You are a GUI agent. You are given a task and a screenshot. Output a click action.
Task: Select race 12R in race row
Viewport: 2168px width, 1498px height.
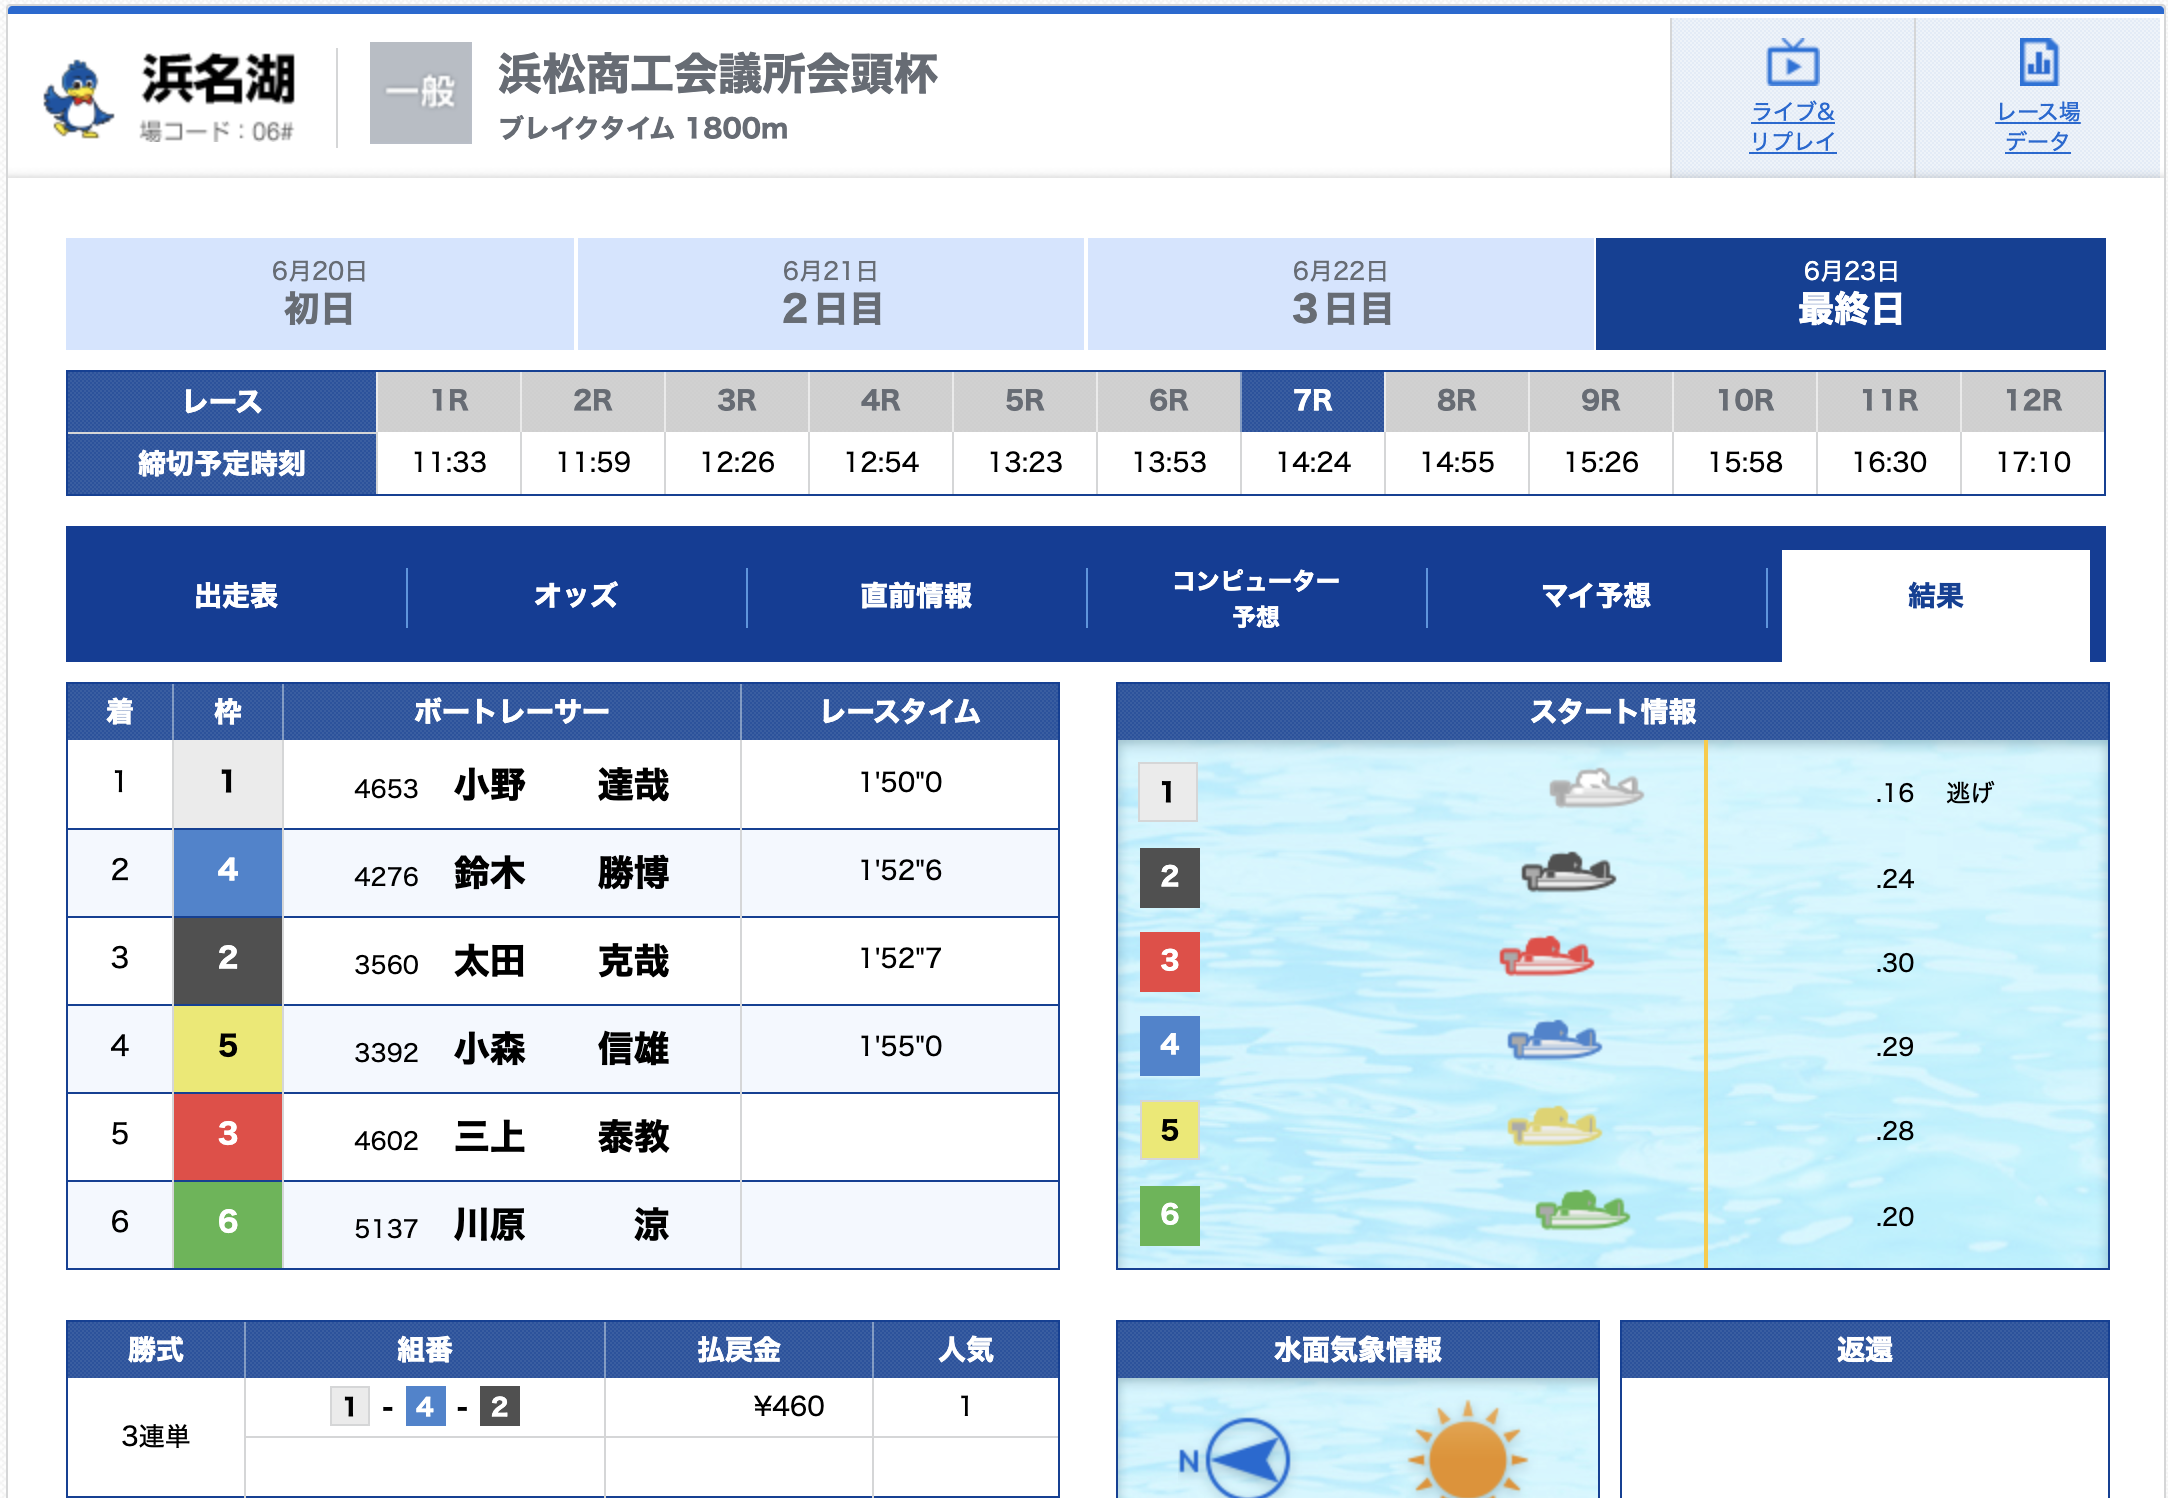pos(2032,401)
